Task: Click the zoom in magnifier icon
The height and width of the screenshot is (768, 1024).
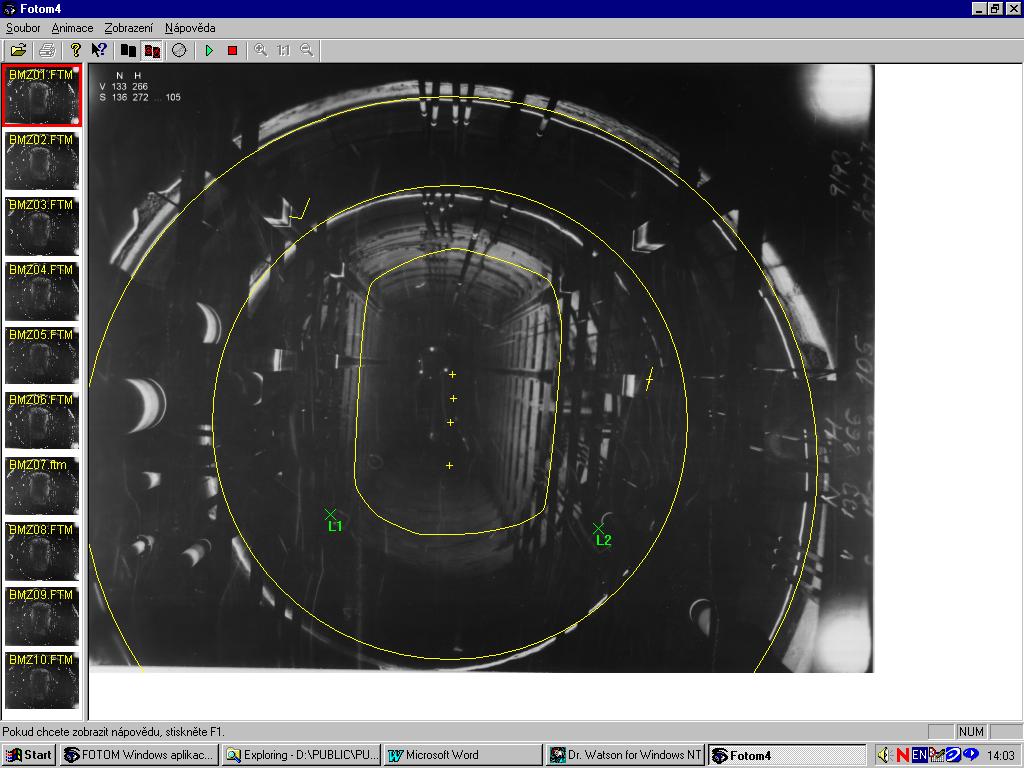Action: click(x=261, y=50)
